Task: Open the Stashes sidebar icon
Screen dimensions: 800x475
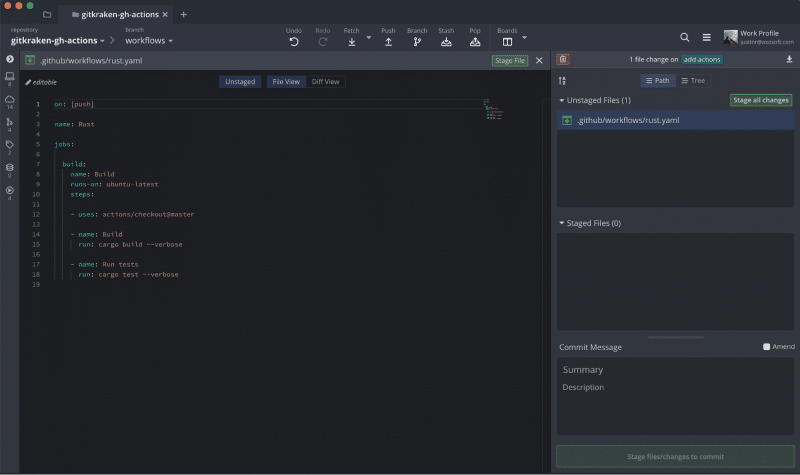Action: (10, 167)
